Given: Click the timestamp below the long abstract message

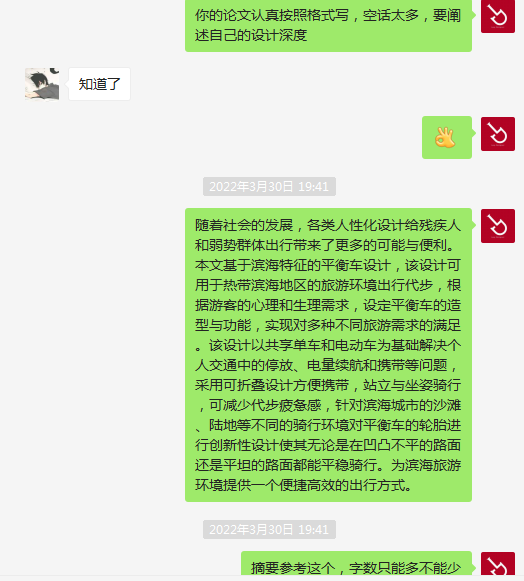Looking at the screenshot, I should pos(269,529).
